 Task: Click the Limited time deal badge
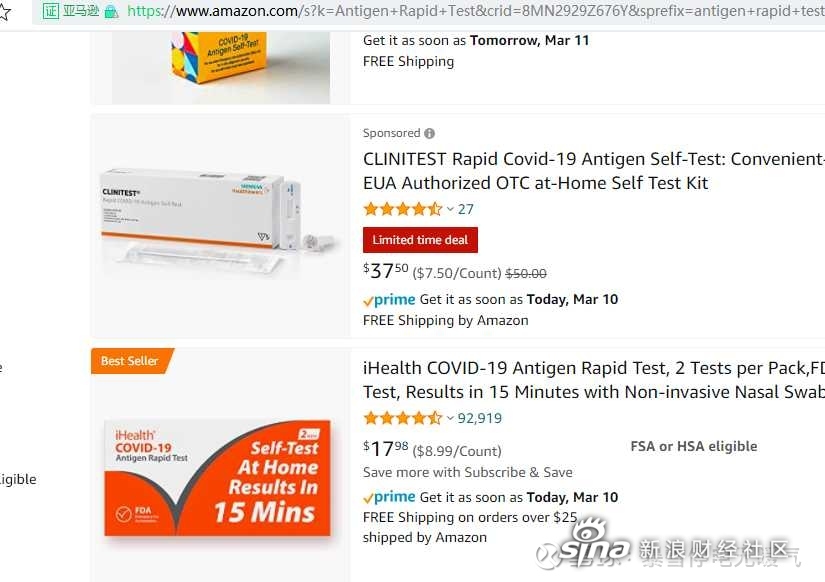(x=420, y=240)
